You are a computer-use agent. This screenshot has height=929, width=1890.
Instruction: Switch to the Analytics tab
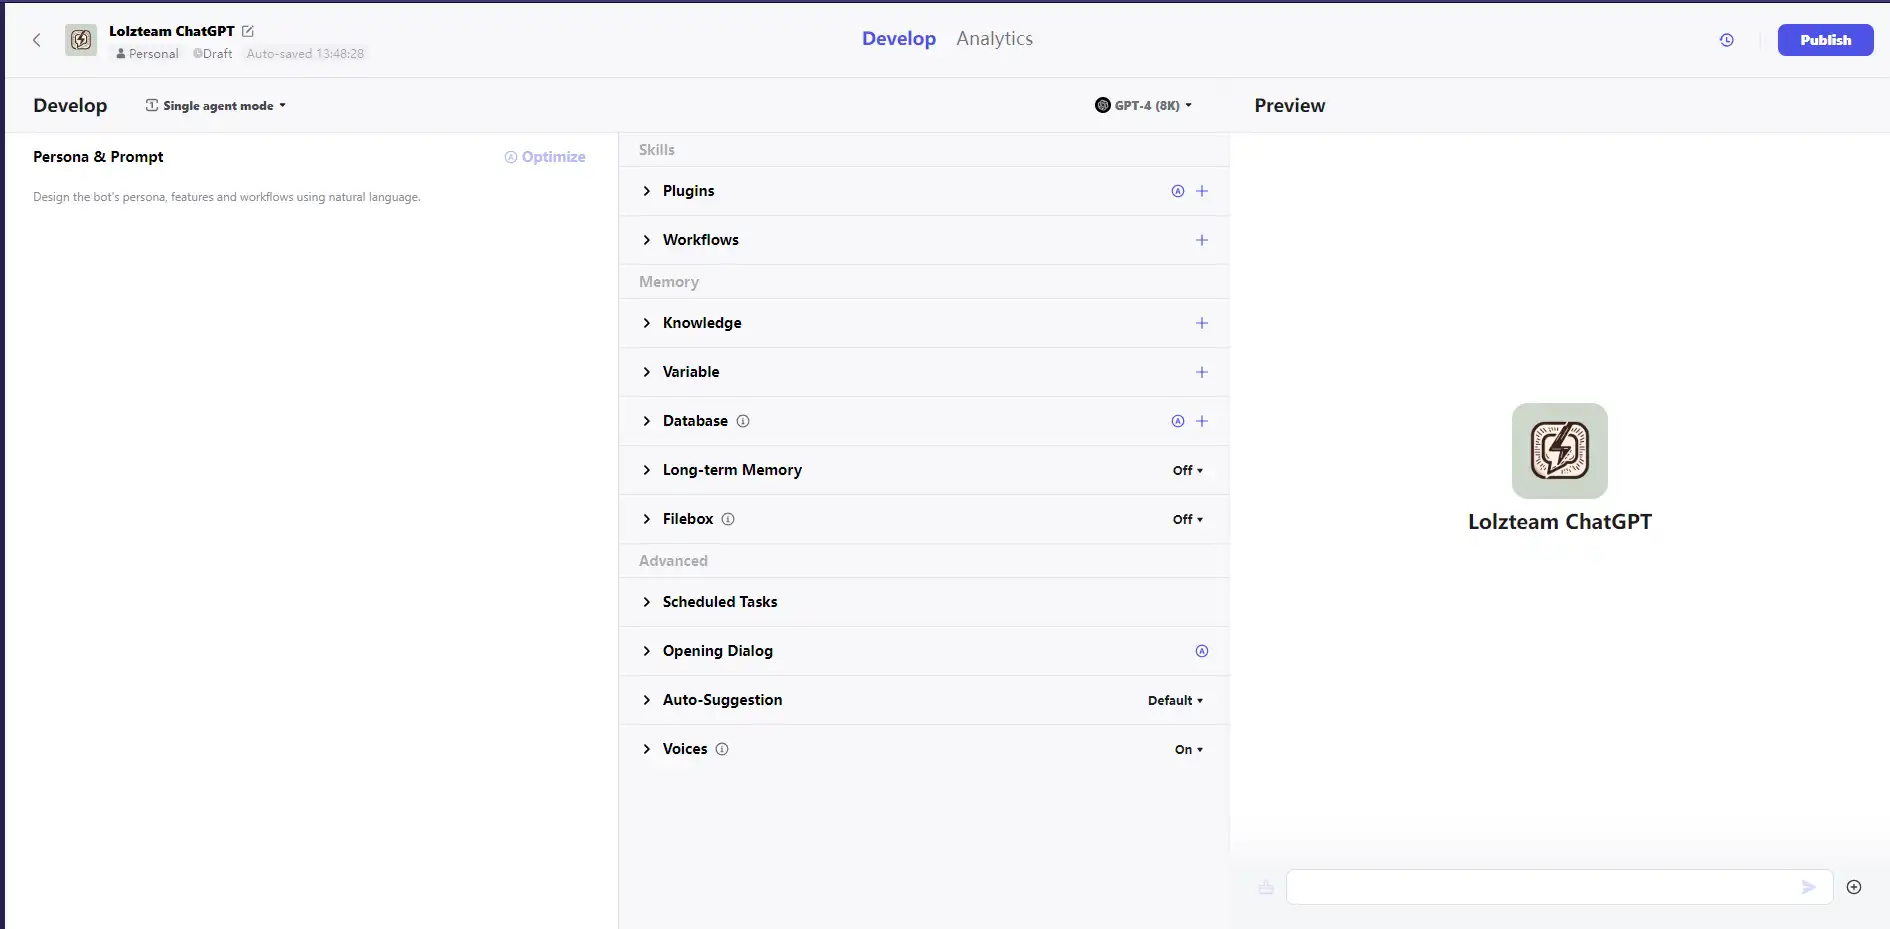(x=994, y=38)
